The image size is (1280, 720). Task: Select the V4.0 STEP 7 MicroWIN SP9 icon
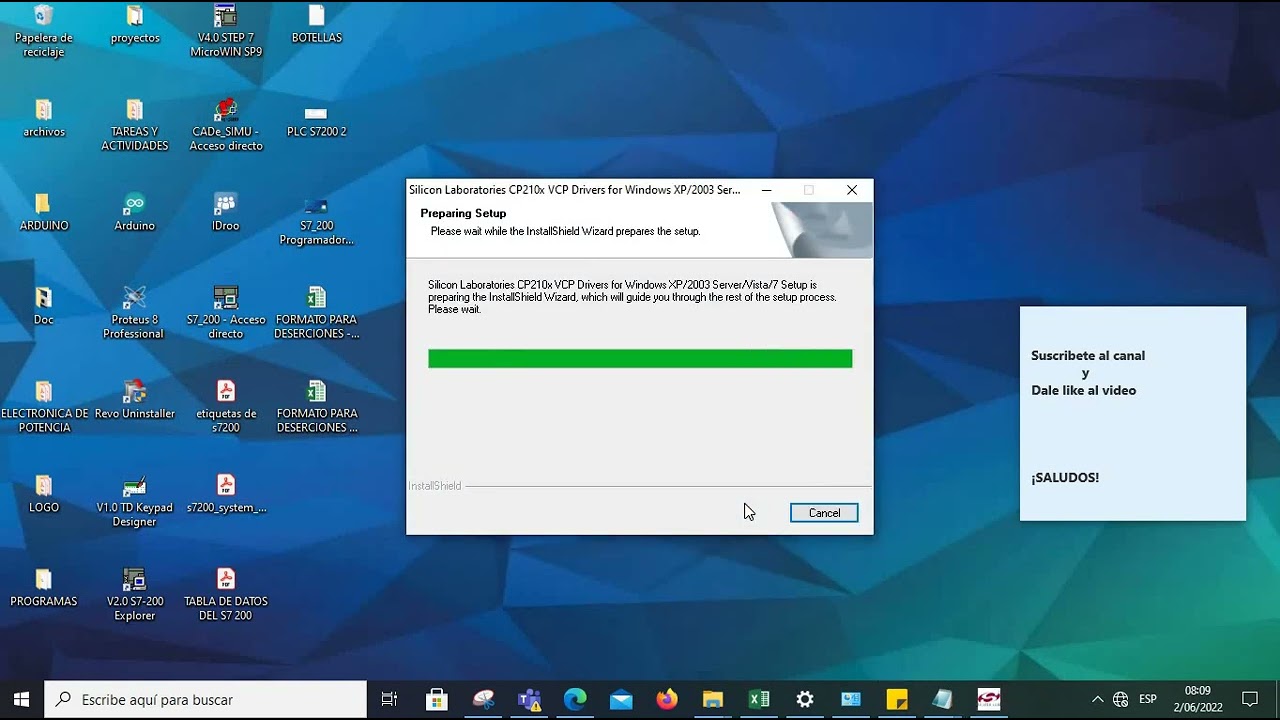(x=226, y=30)
